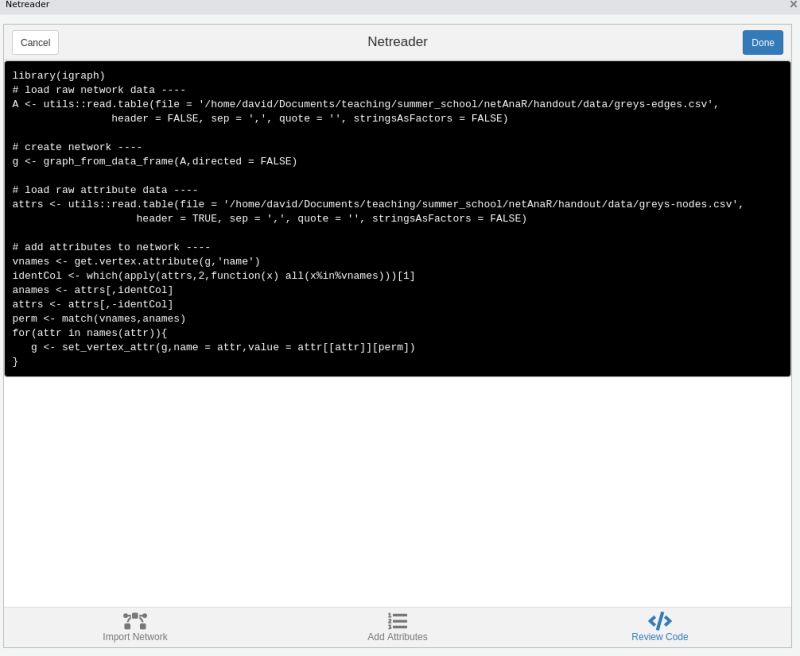The image size is (800, 656).
Task: Click the network nodes icon above Import Network
Action: click(x=135, y=620)
